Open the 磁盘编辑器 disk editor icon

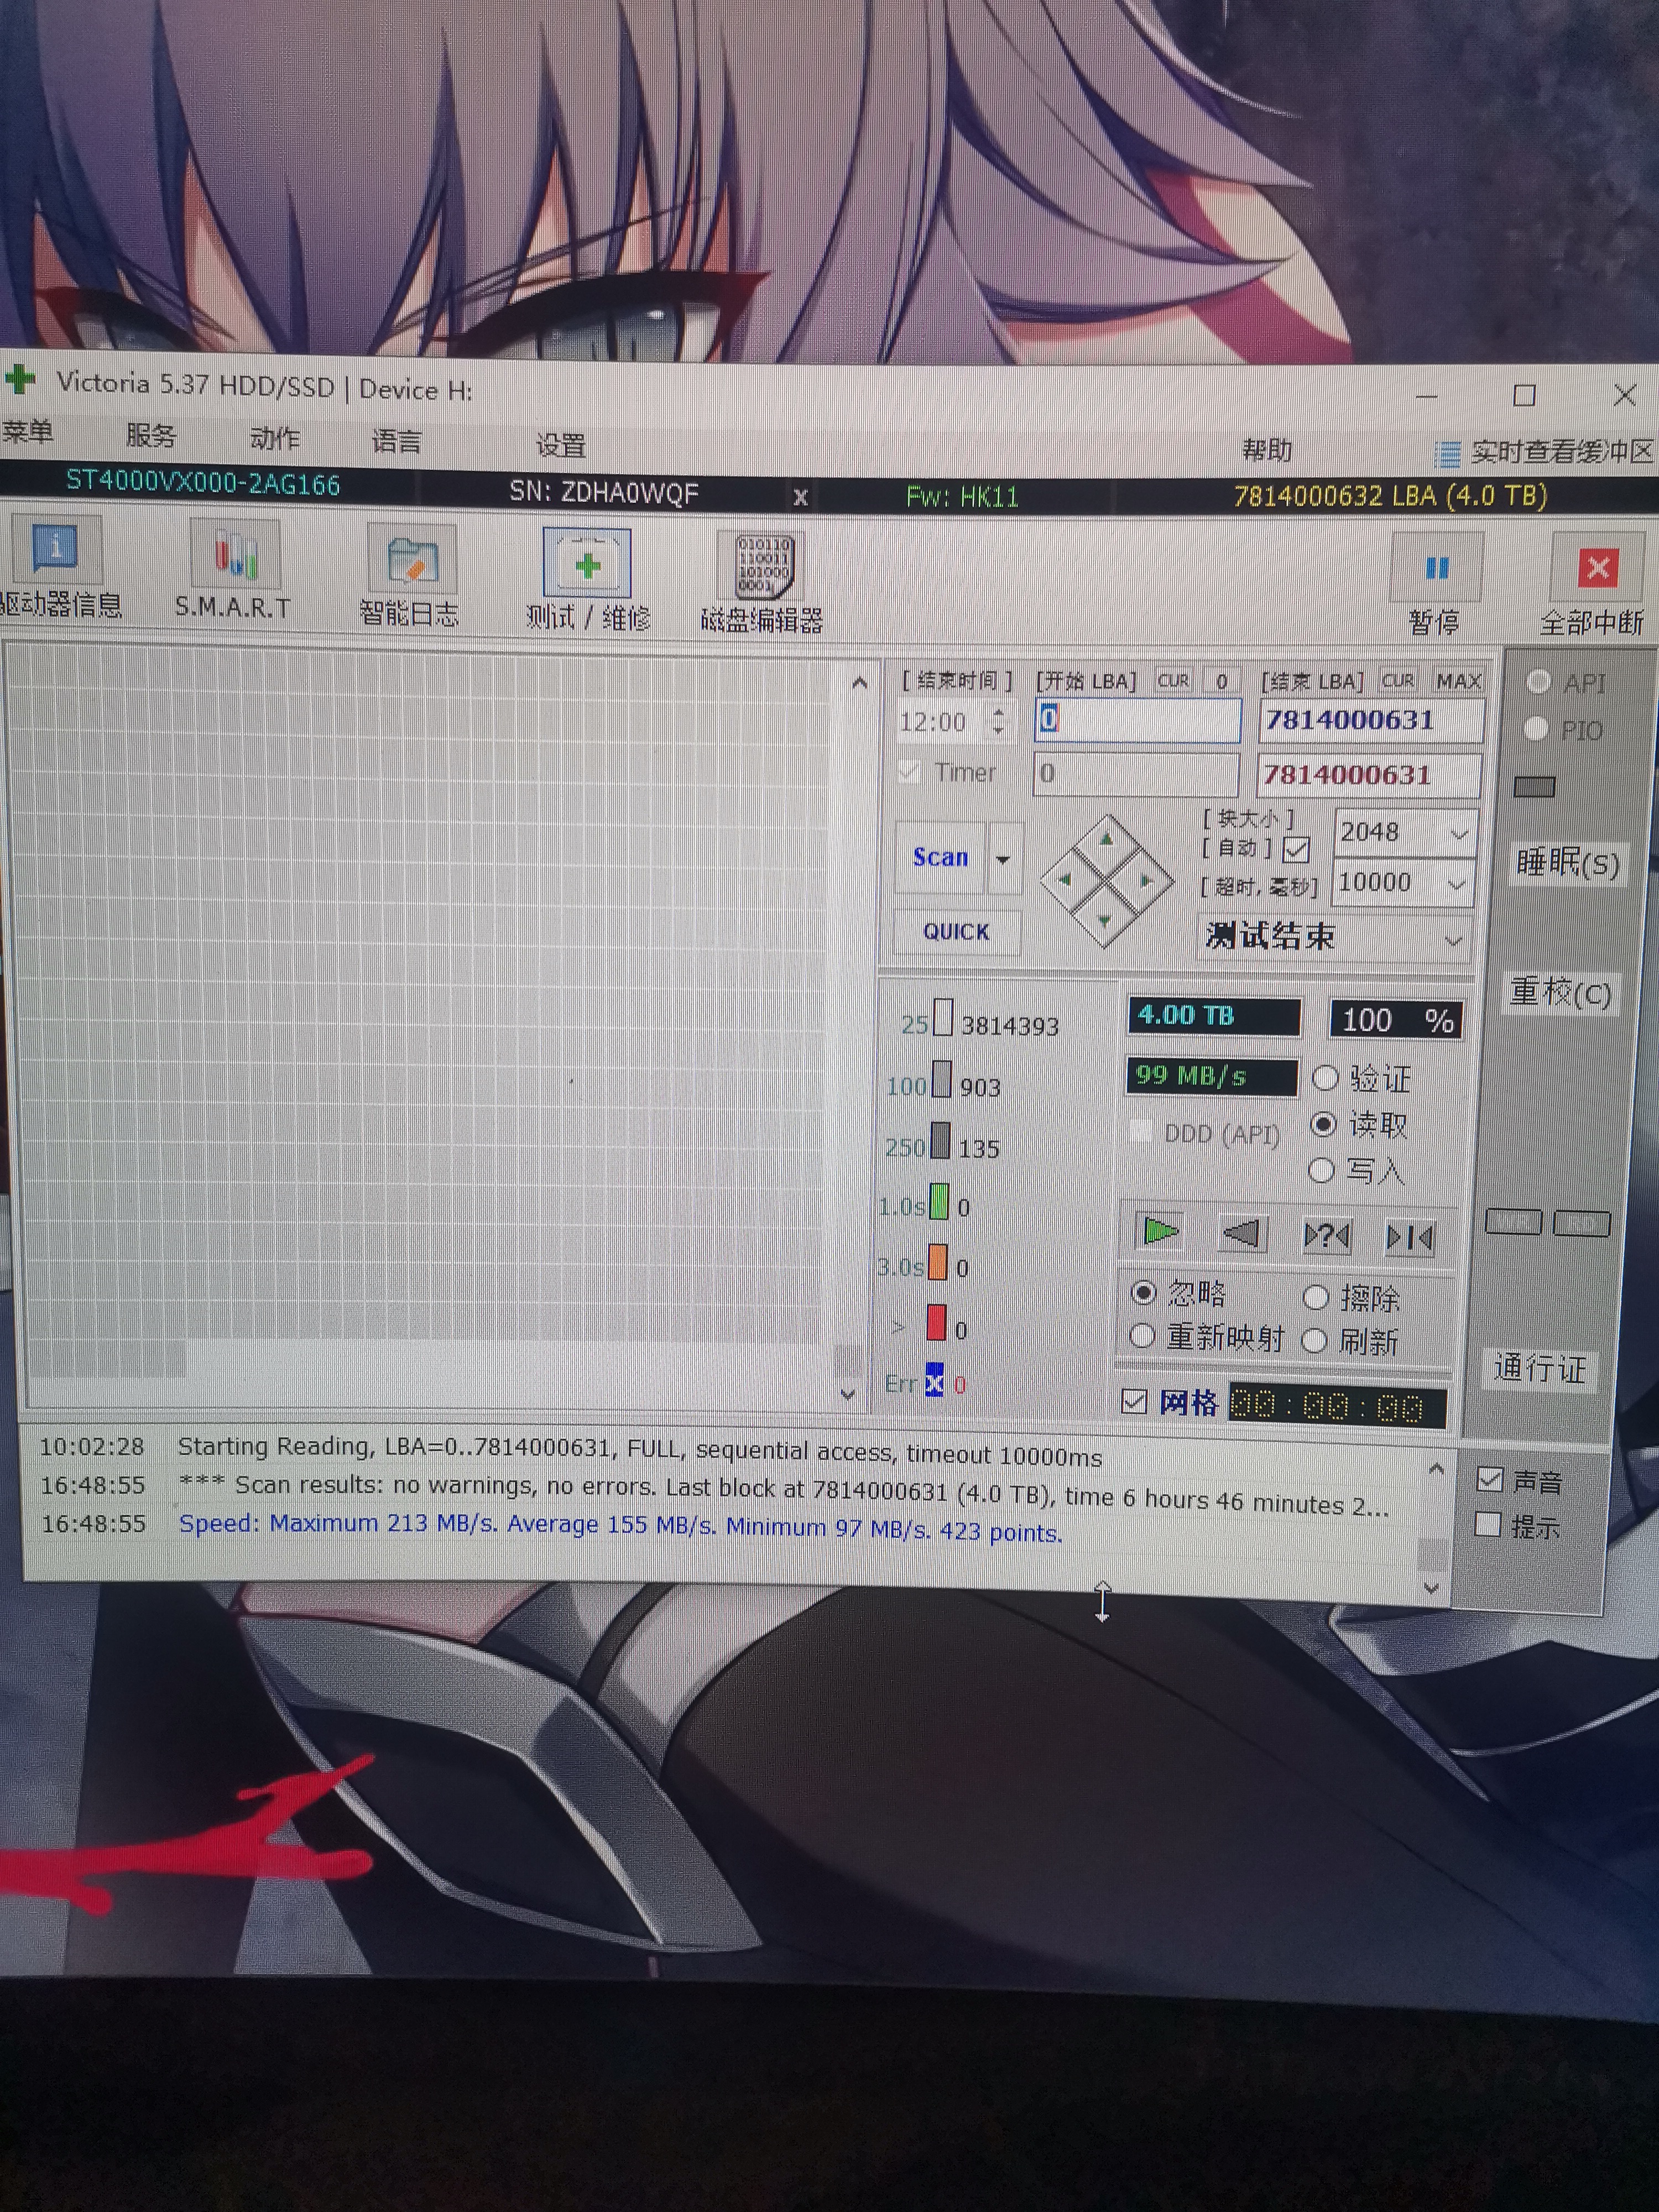(x=763, y=567)
